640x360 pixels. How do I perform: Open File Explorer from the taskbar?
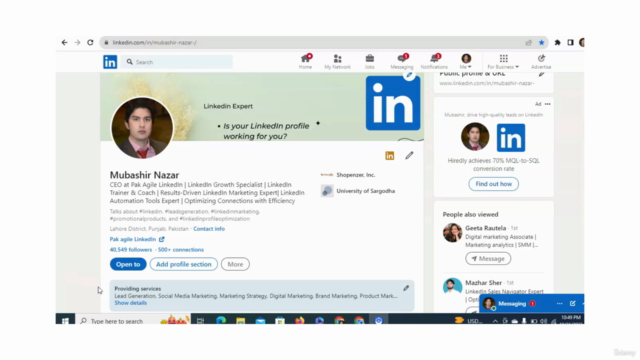click(x=240, y=321)
